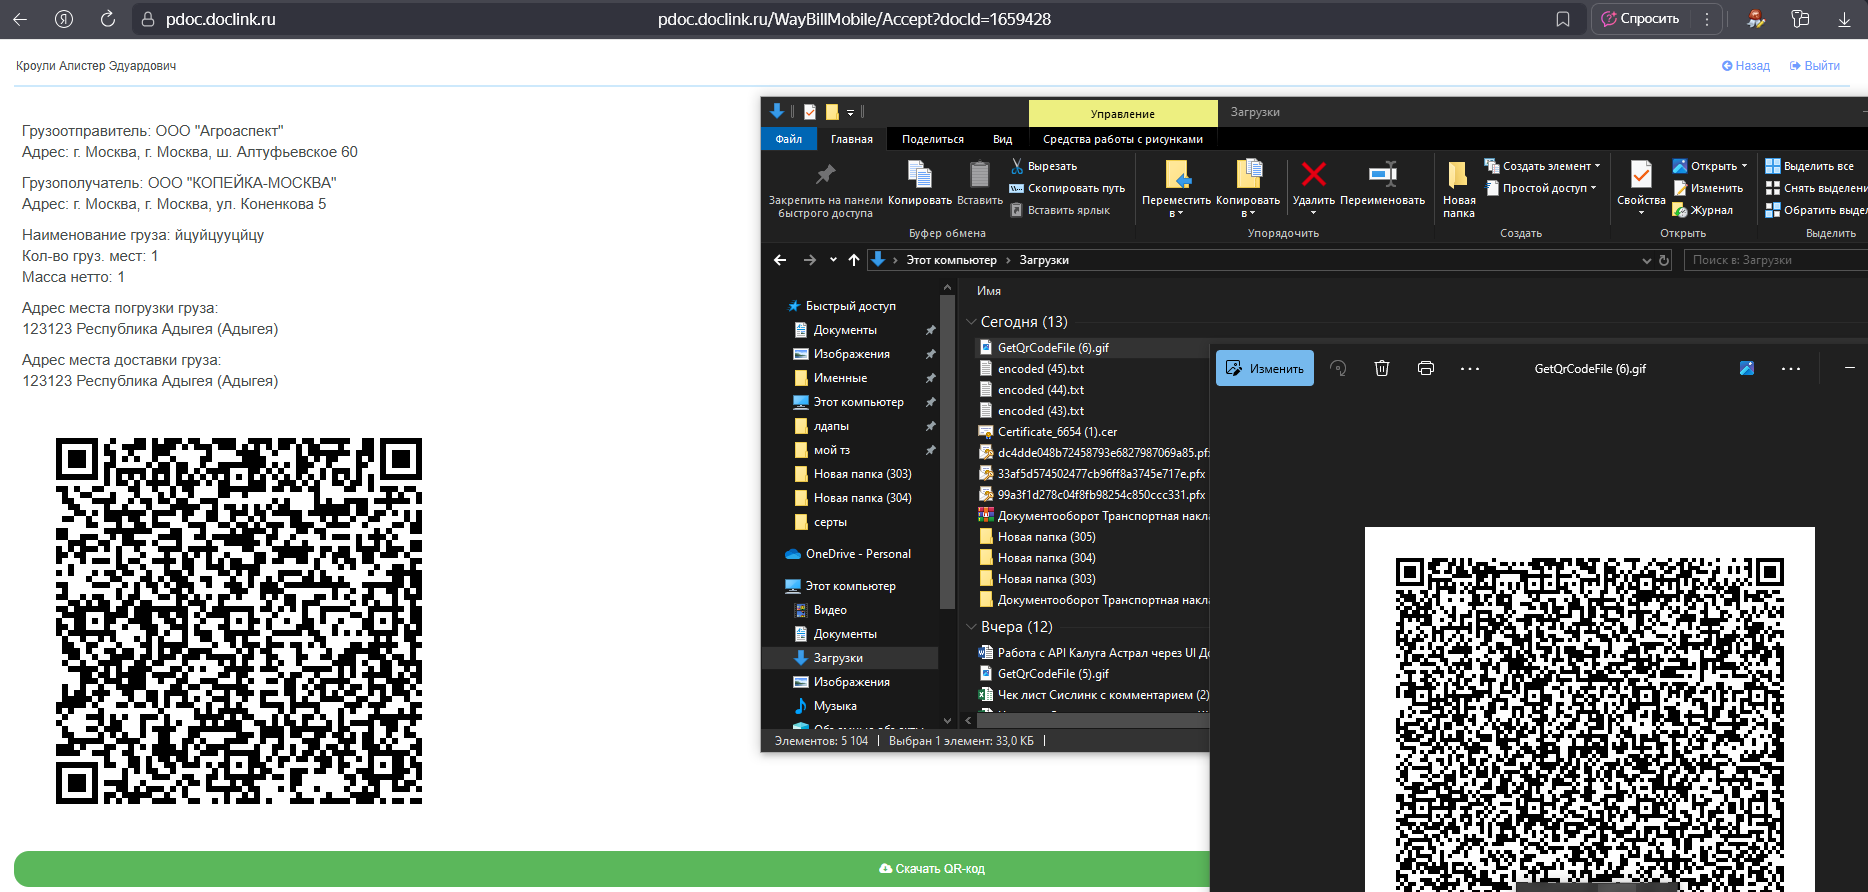This screenshot has width=1868, height=892.
Task: Open browser downloads arrow icon
Action: pos(1844,19)
